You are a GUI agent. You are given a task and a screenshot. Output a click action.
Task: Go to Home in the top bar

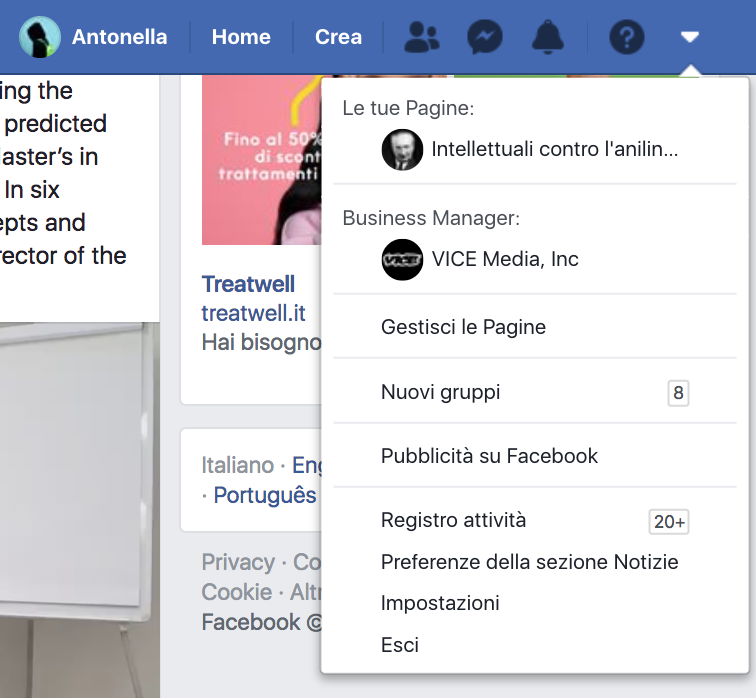click(x=241, y=37)
